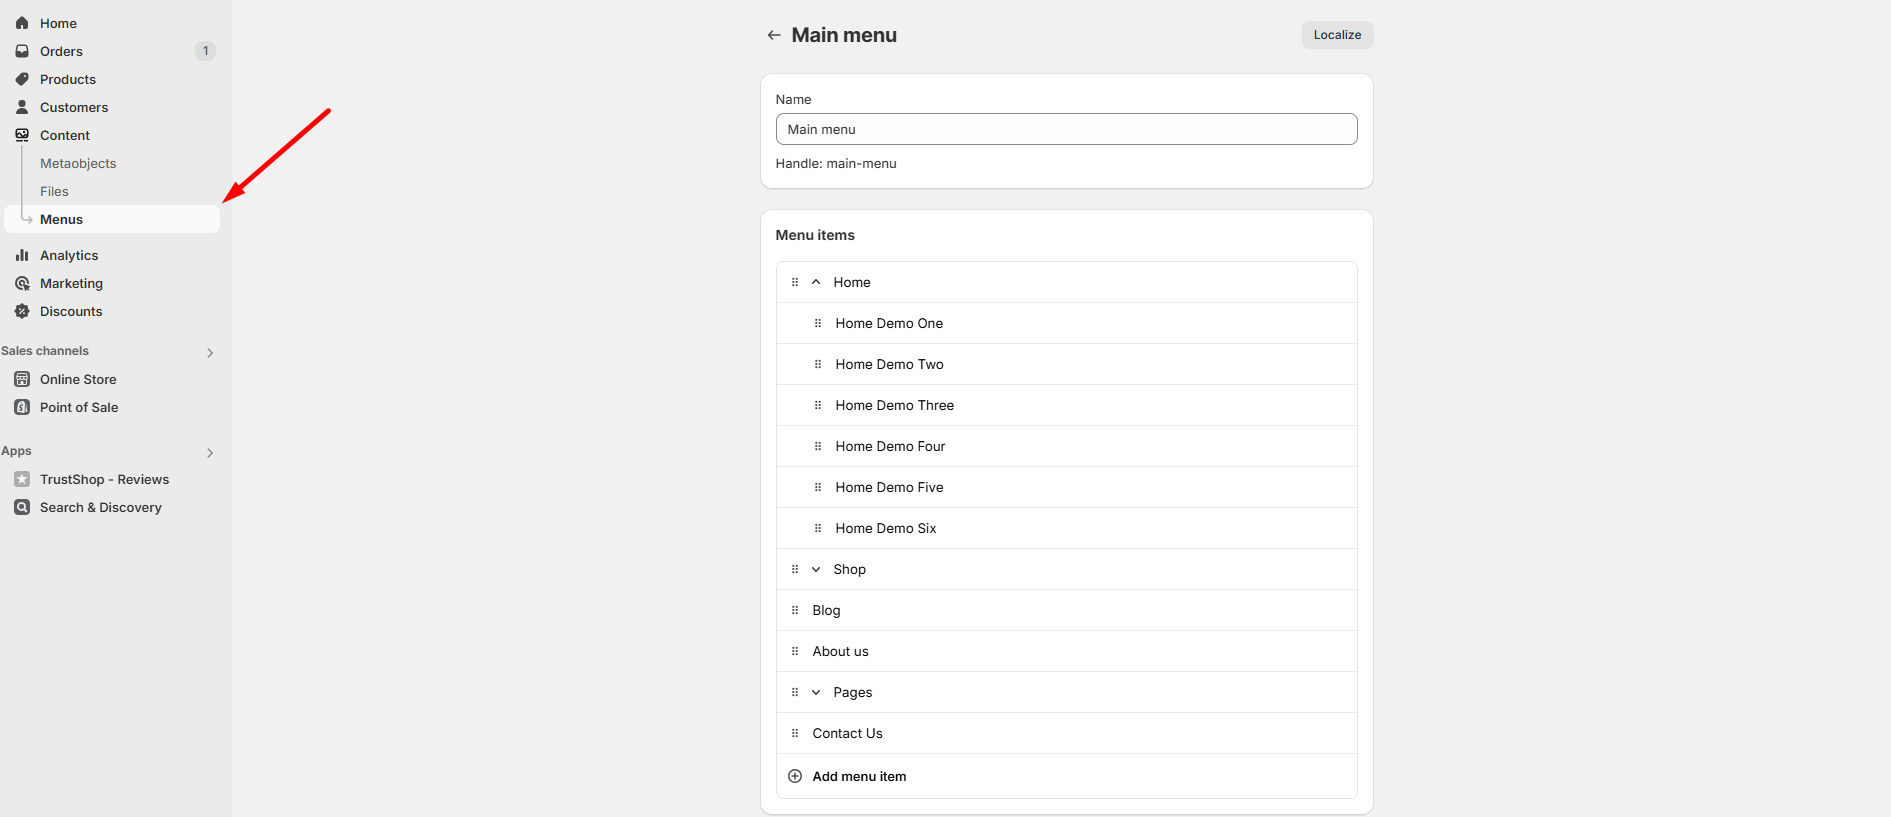Click the Home house icon in sidebar
The image size is (1891, 817).
[x=22, y=23]
